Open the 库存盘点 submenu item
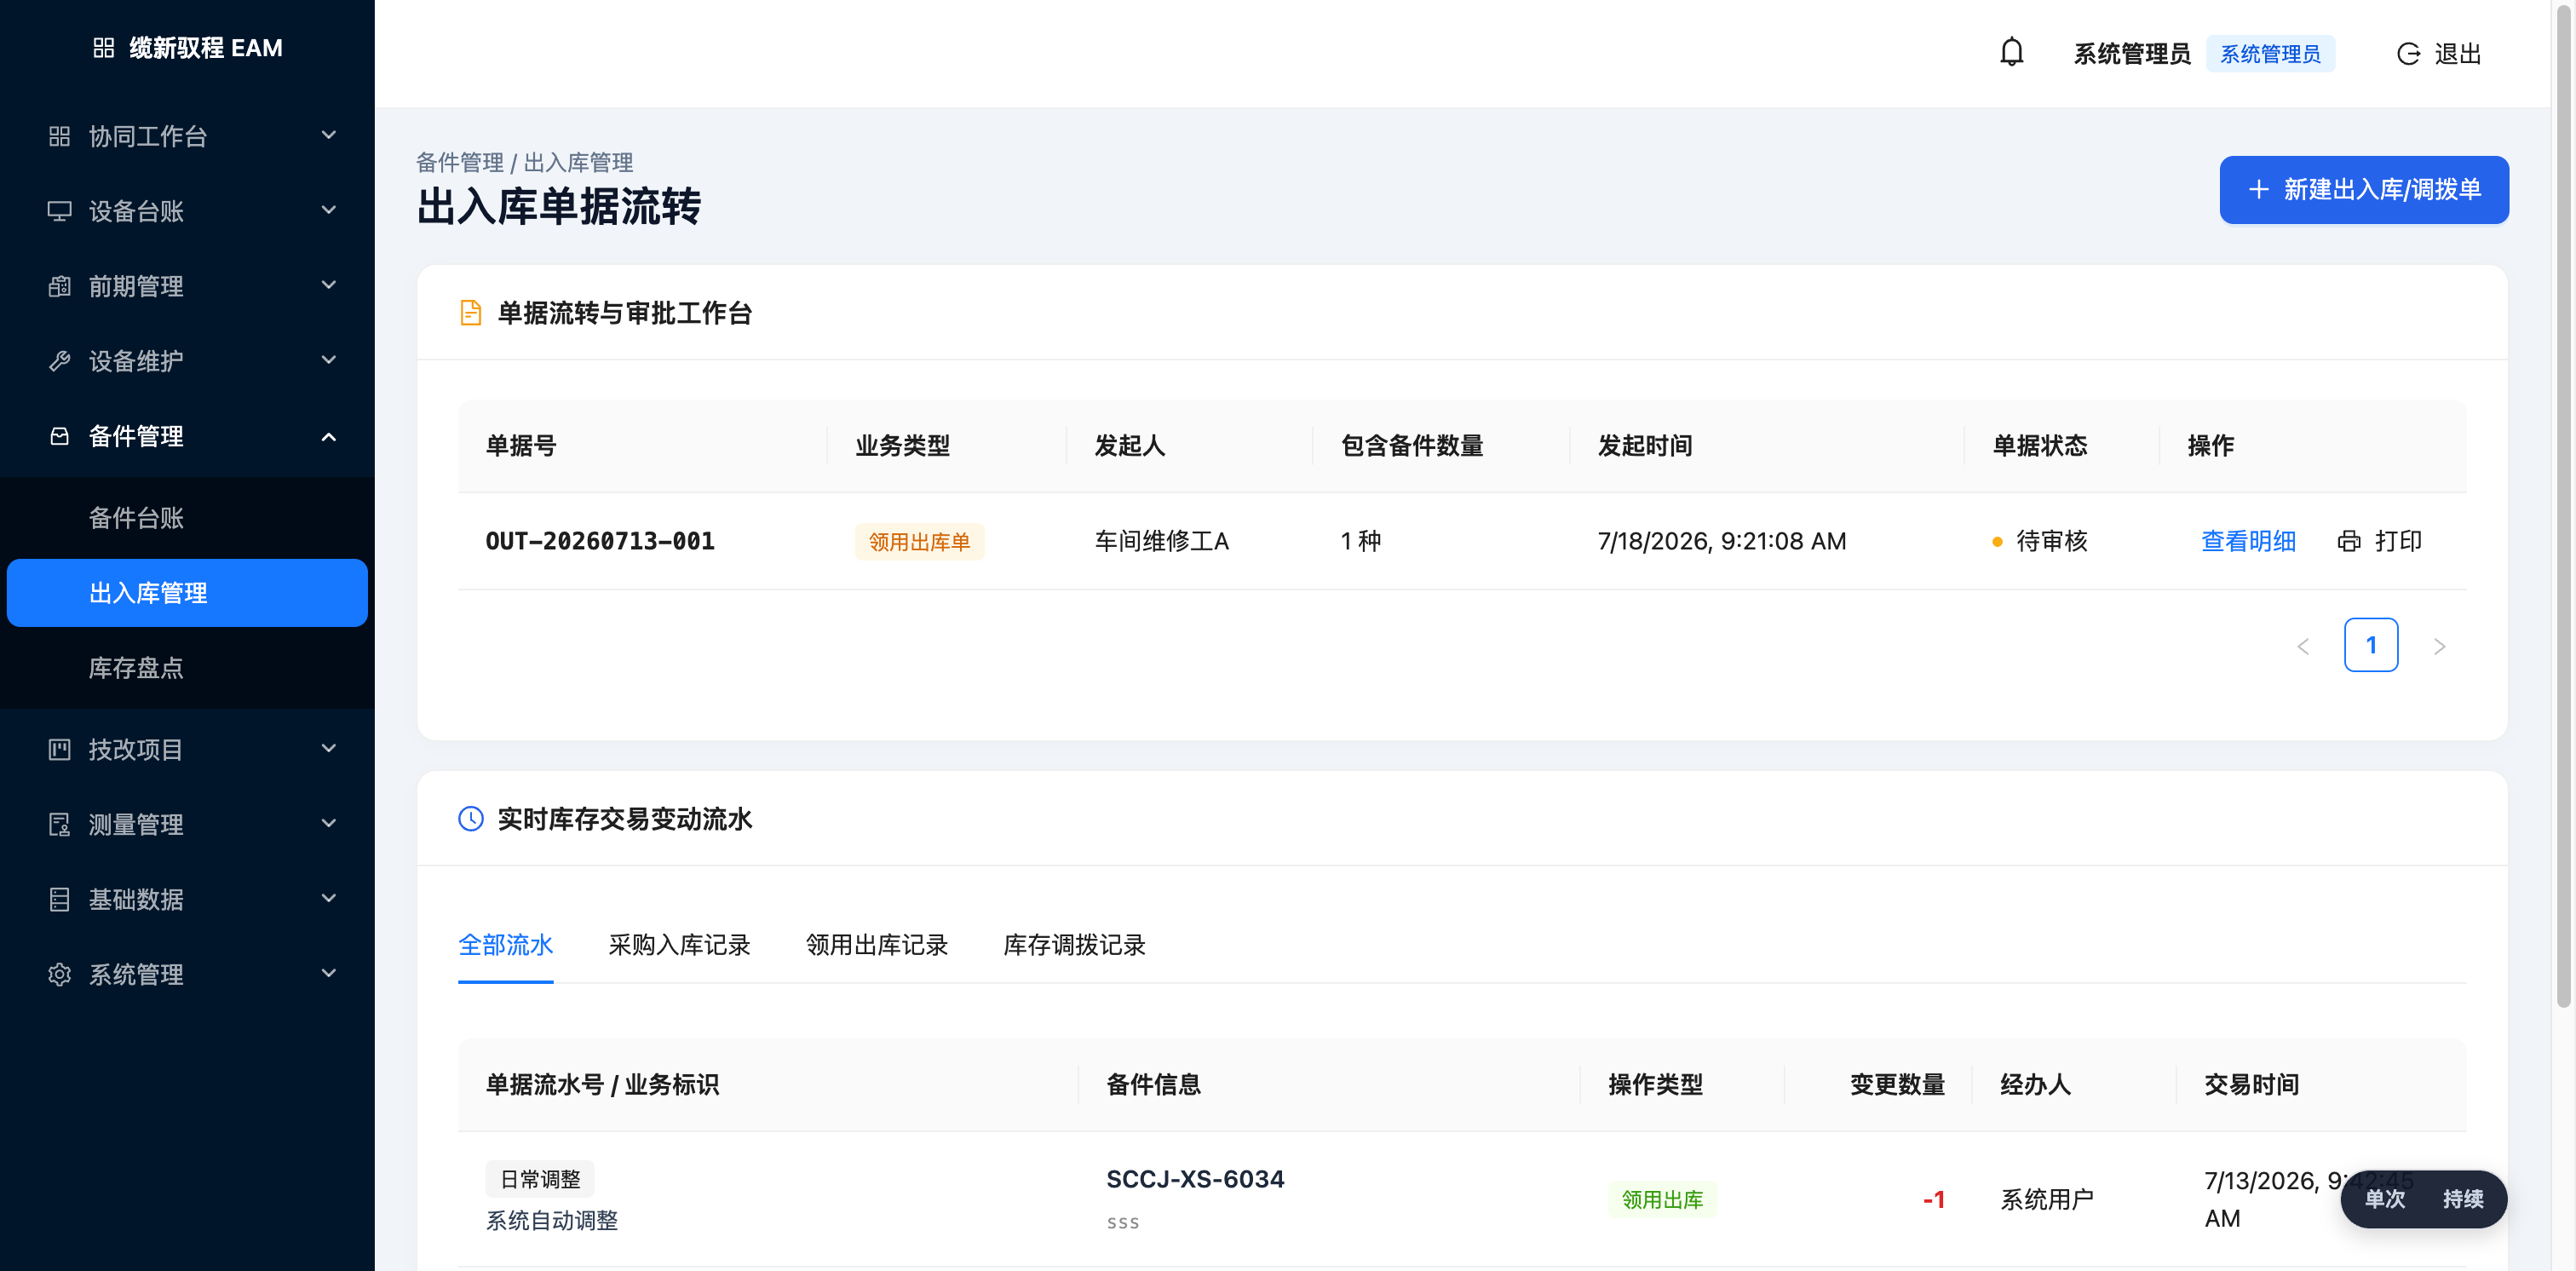 click(x=187, y=668)
